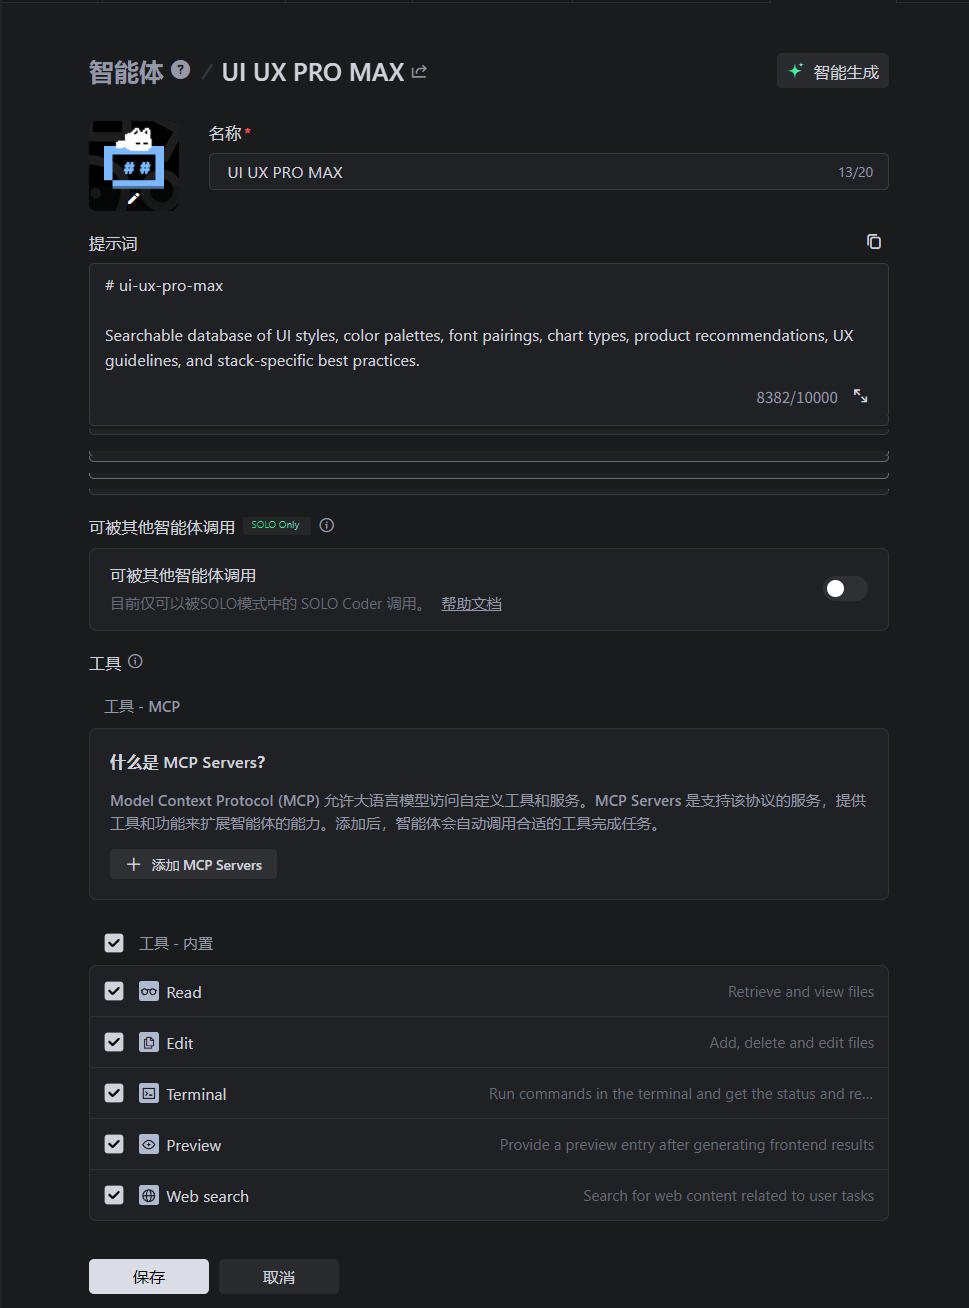Viewport: 969px width, 1308px height.
Task: Click the info icon beside 工具 label
Action: tap(135, 661)
